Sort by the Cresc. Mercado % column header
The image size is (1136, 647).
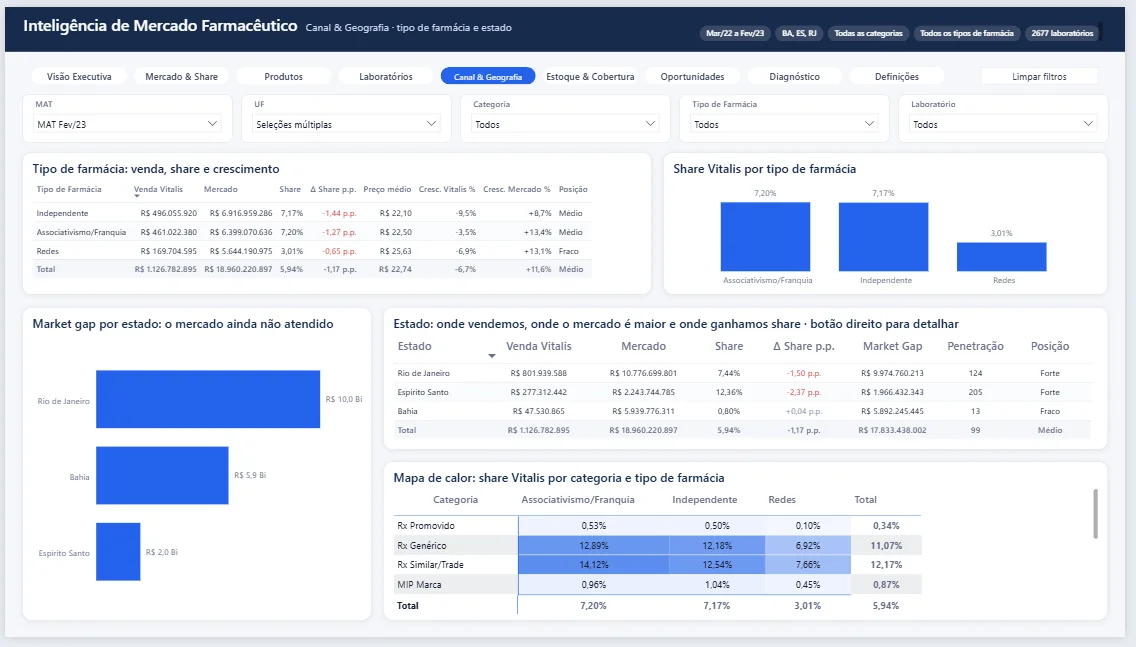pyautogui.click(x=517, y=189)
